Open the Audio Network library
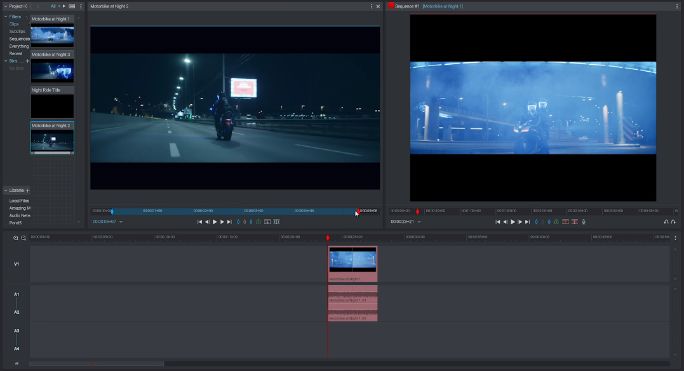Viewport: 684px width, 371px height. pos(20,216)
